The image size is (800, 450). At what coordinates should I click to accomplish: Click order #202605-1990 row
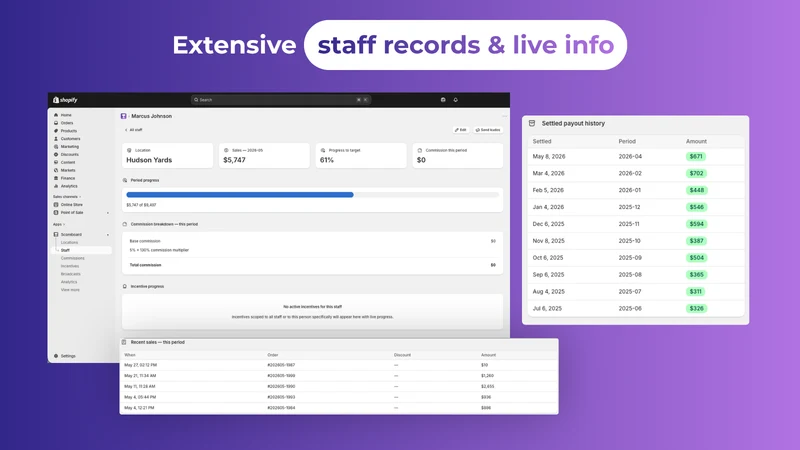pyautogui.click(x=339, y=387)
